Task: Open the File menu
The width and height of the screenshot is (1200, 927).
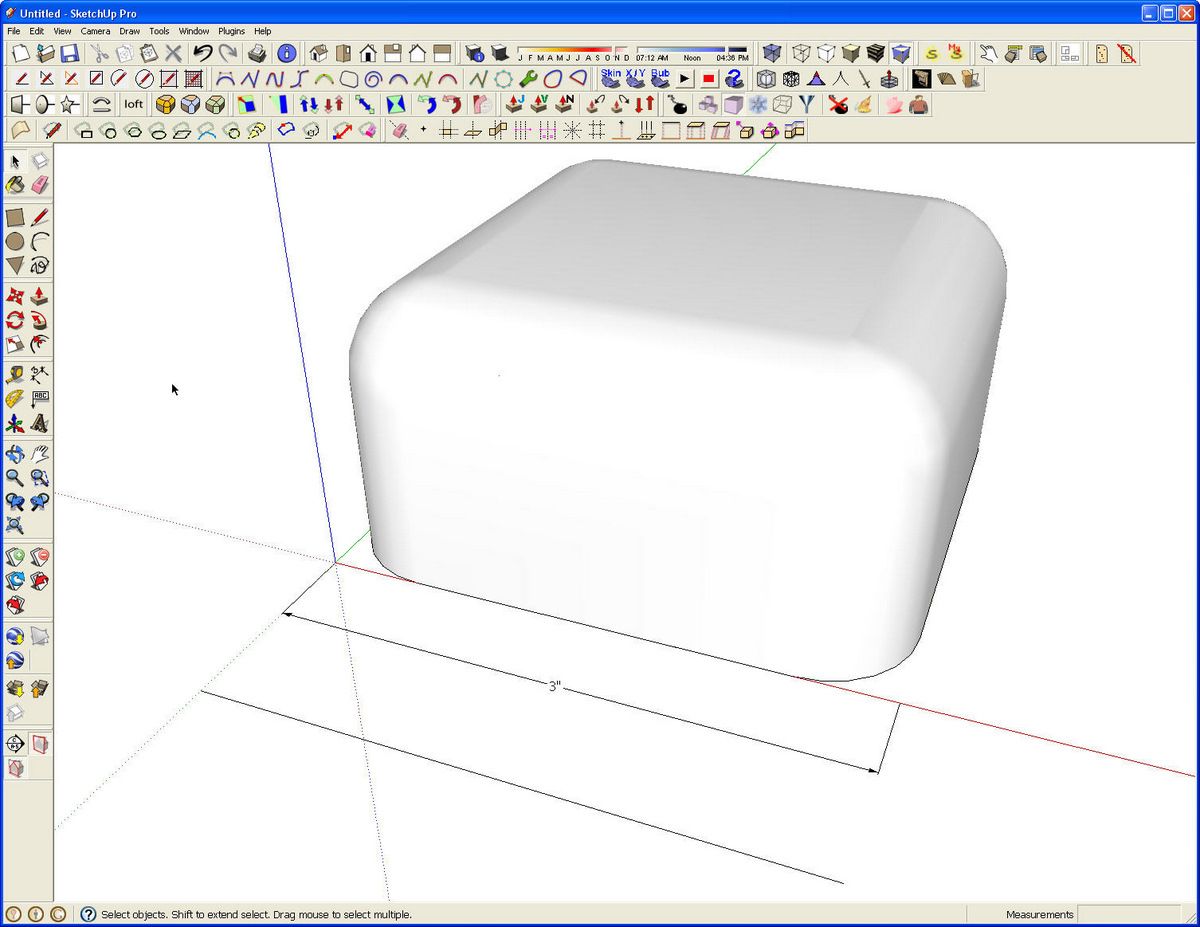Action: tap(13, 31)
